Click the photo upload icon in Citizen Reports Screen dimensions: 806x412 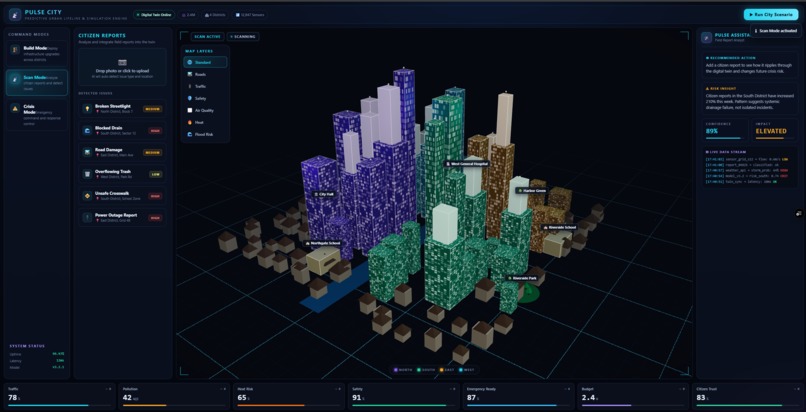tap(122, 62)
